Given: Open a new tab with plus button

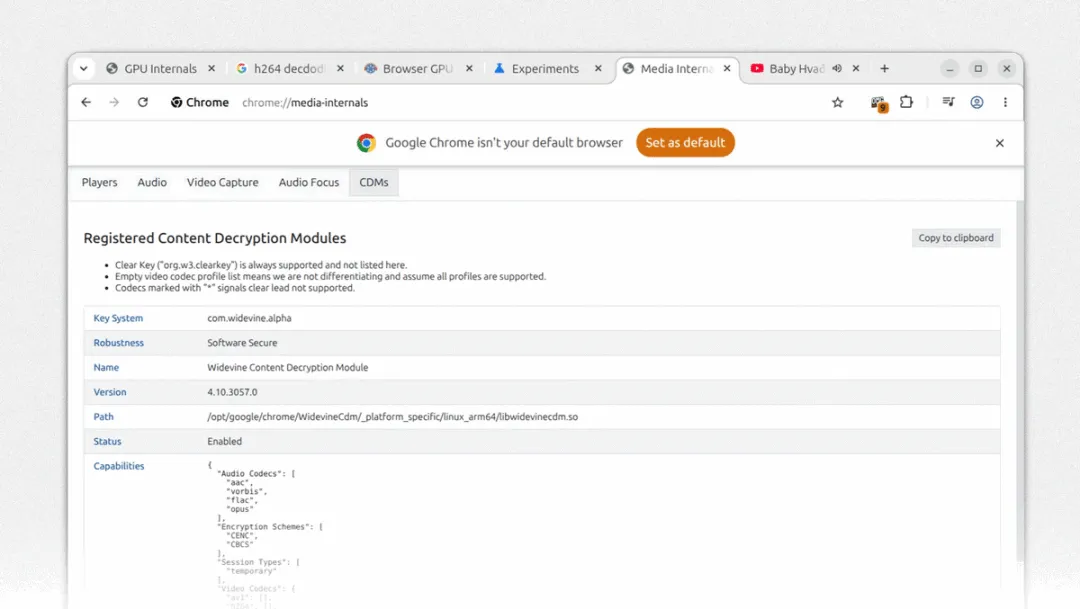Looking at the screenshot, I should click(x=884, y=69).
